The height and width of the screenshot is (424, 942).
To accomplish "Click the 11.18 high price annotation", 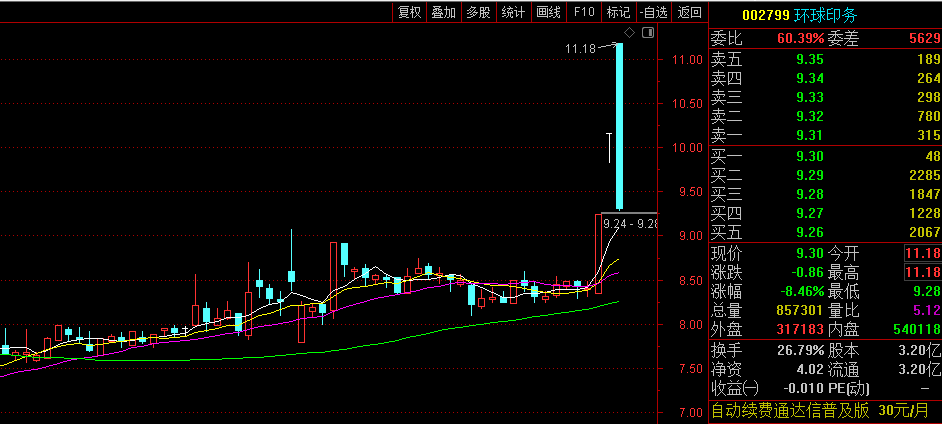I will click(580, 49).
